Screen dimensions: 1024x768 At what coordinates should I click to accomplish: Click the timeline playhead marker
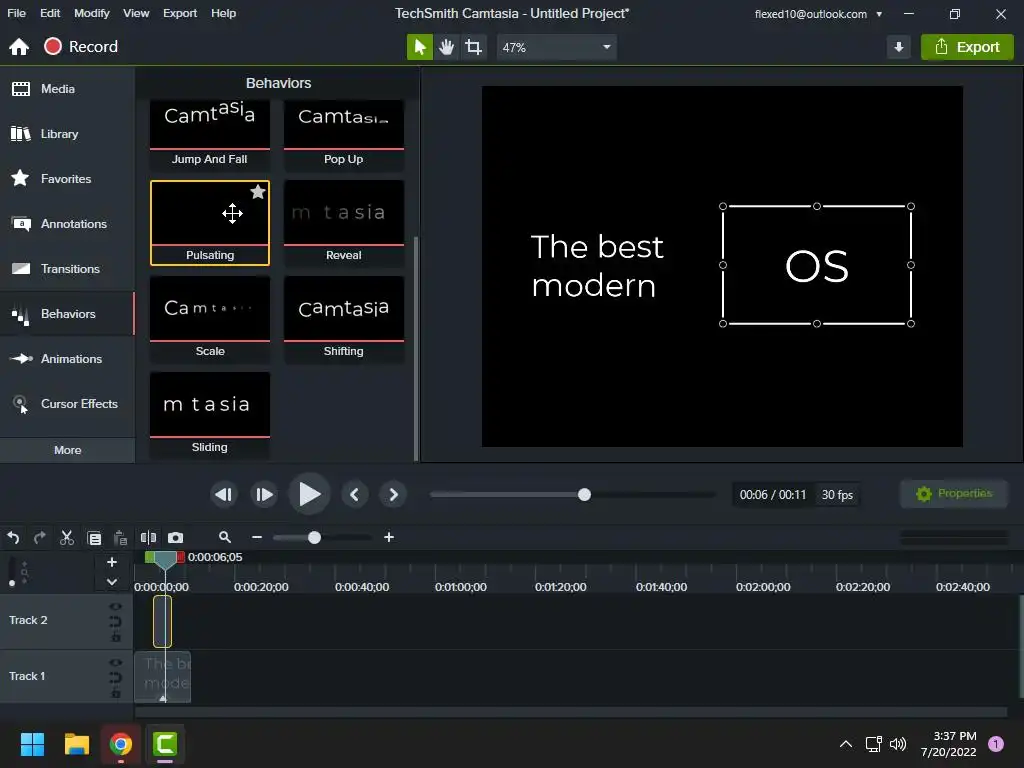coord(165,559)
